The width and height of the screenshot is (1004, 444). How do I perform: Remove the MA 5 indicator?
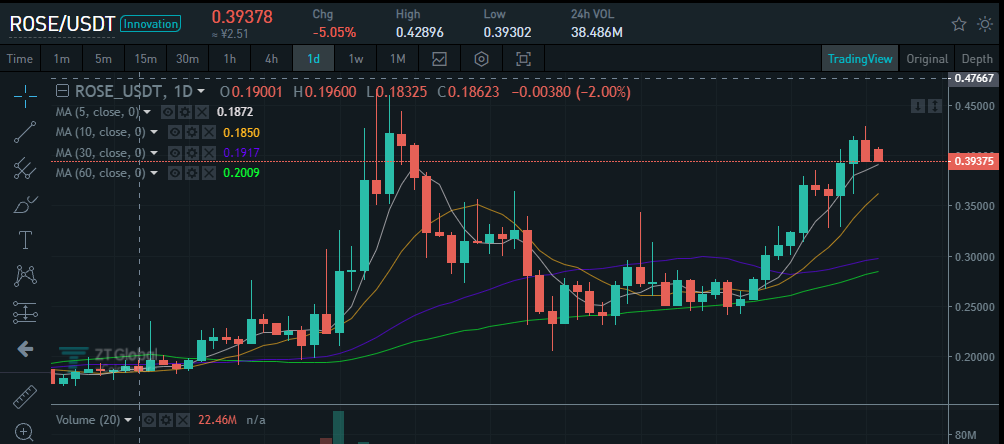click(201, 112)
